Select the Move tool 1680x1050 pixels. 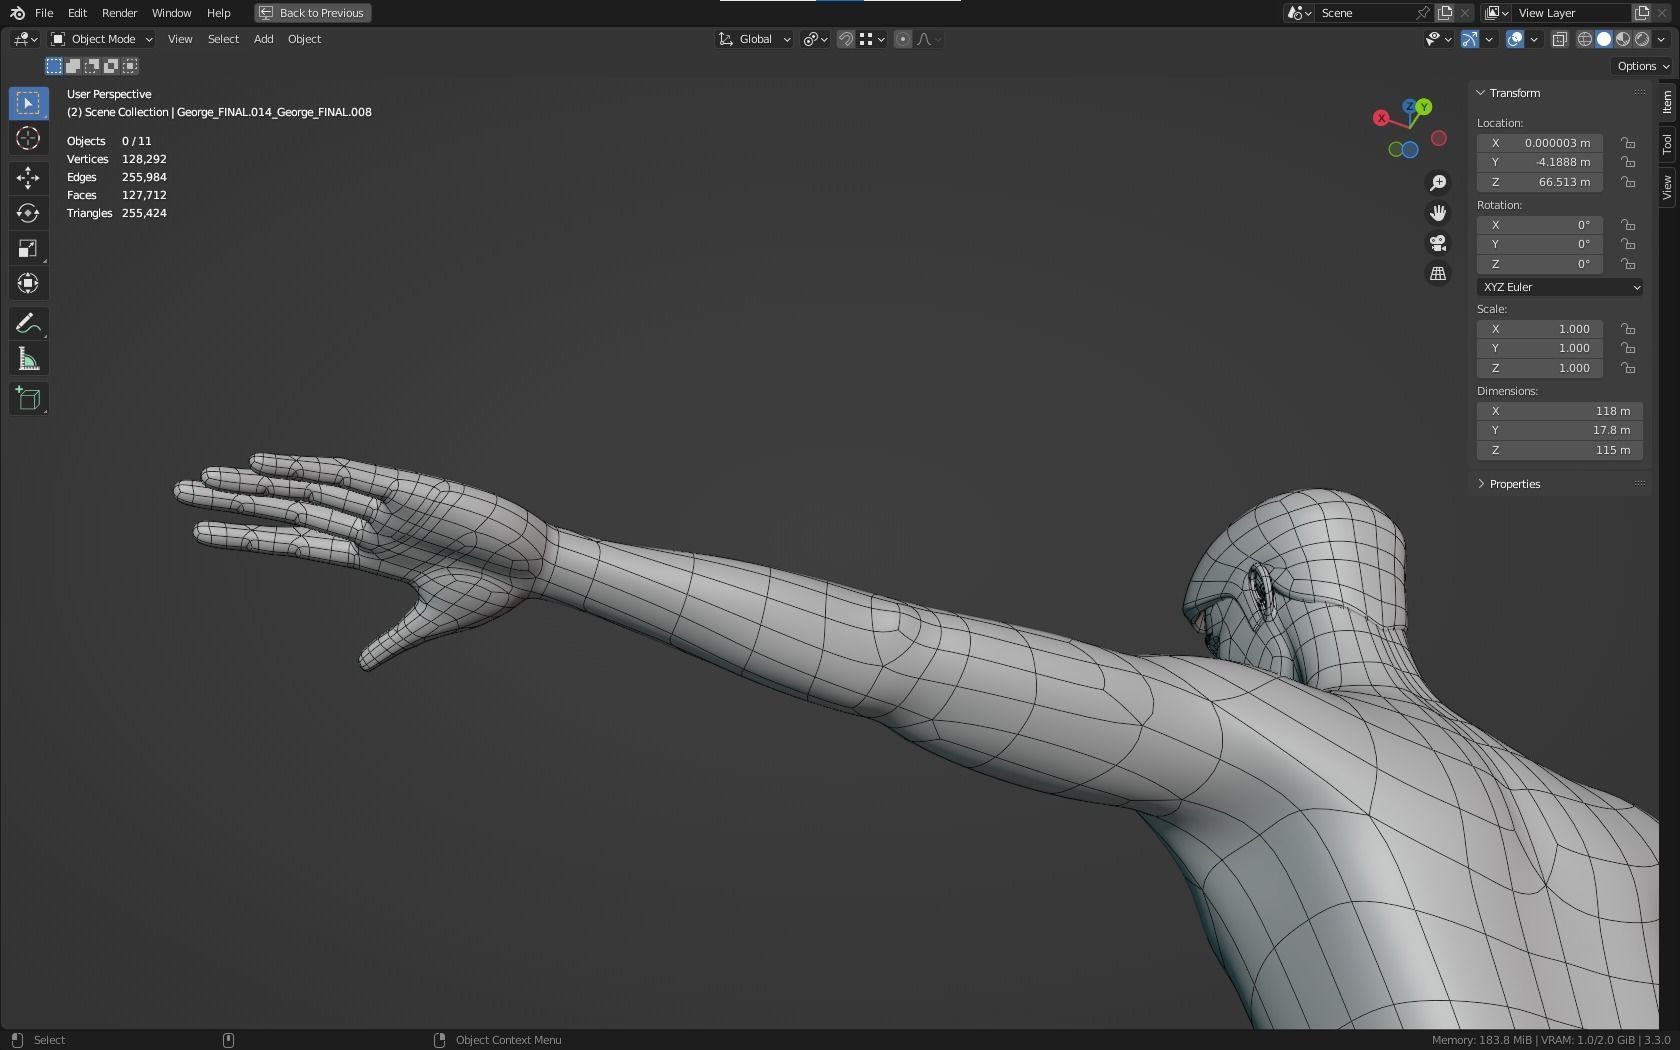pyautogui.click(x=28, y=178)
